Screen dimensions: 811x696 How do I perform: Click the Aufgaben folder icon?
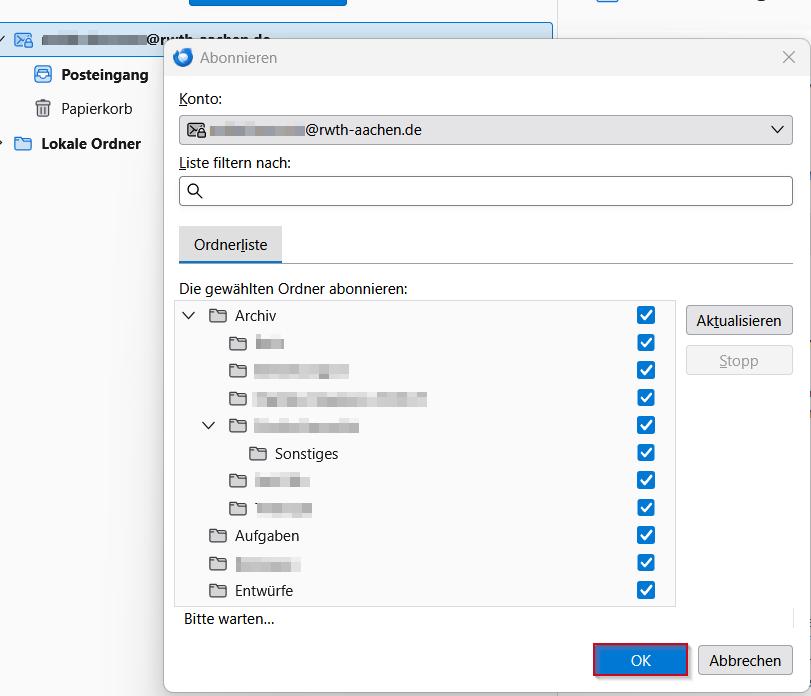tap(218, 536)
